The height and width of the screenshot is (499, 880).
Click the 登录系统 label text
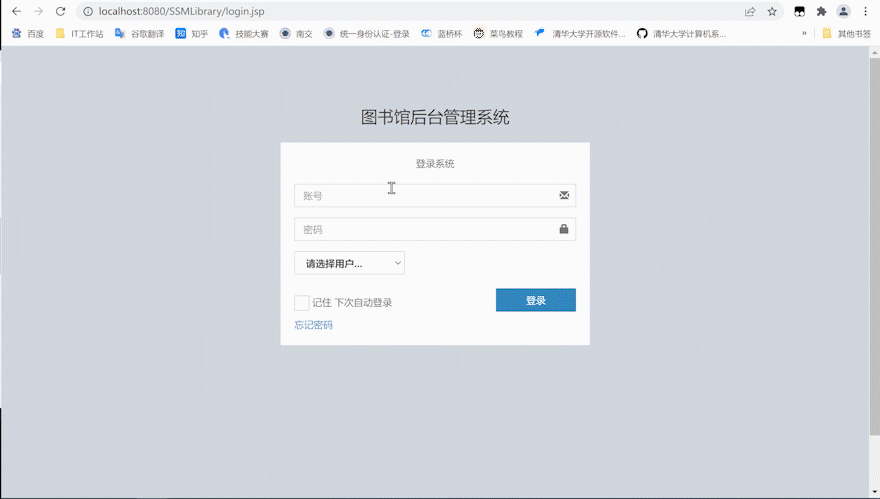coord(435,164)
